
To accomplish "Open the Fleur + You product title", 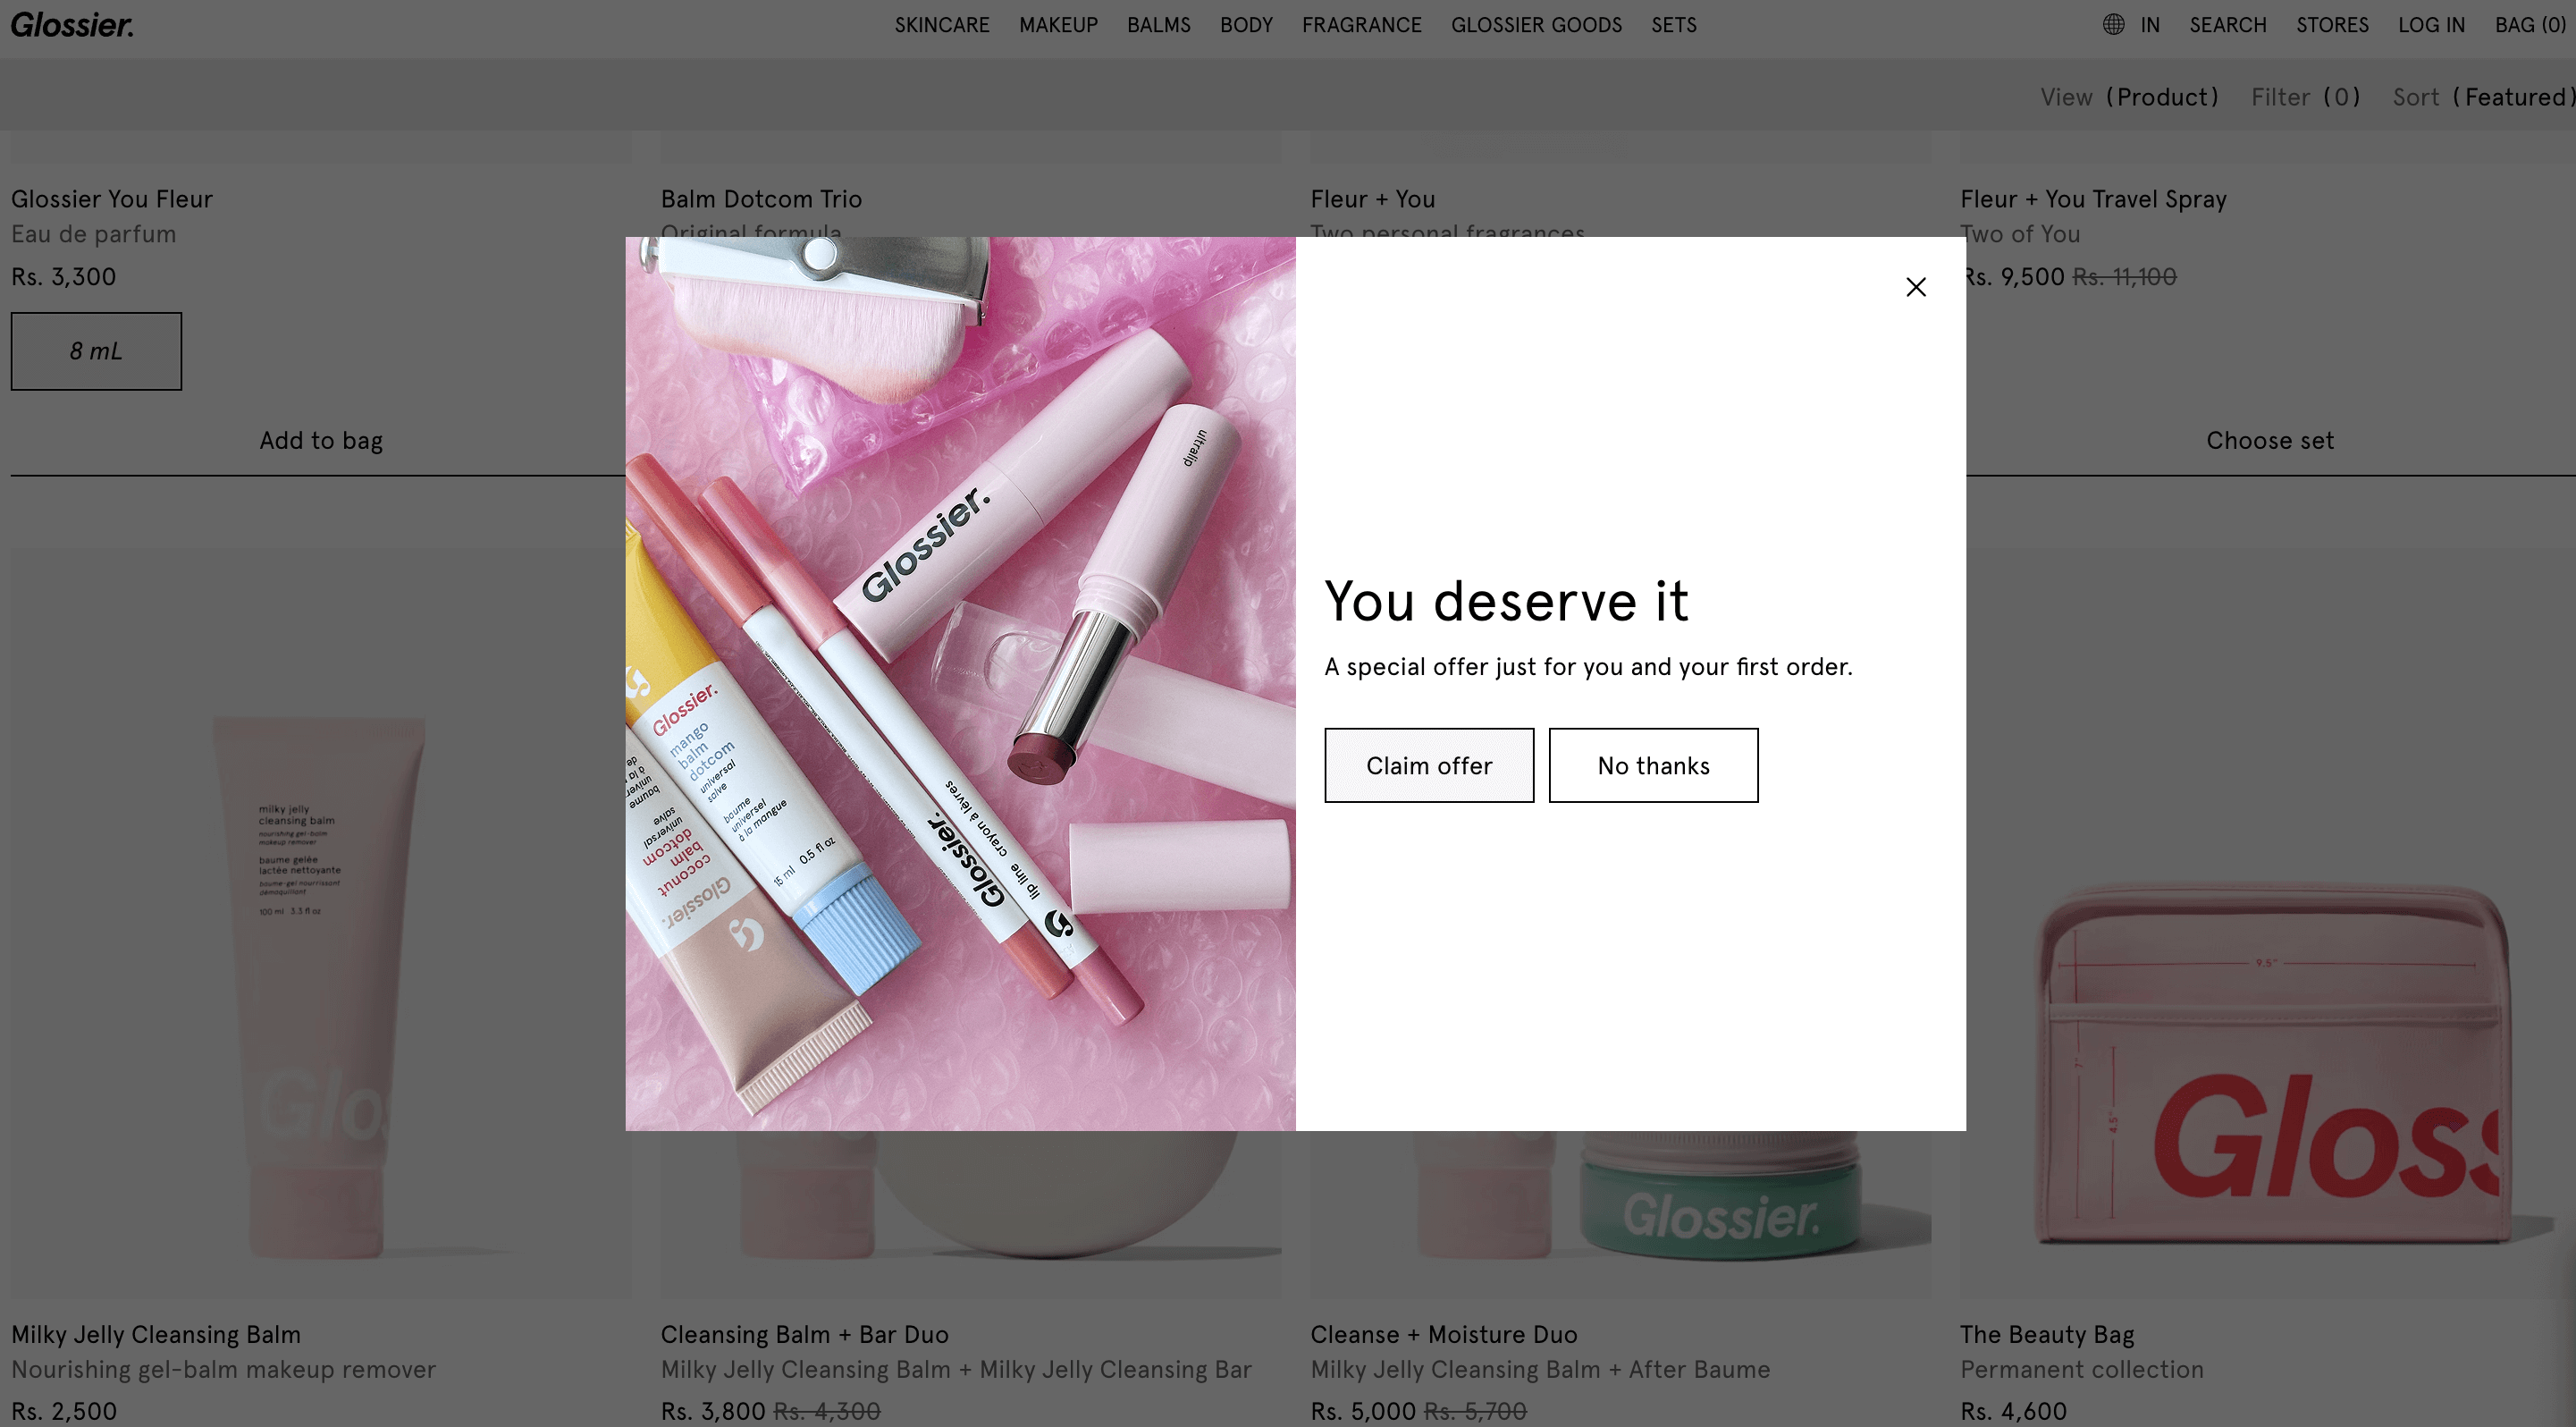I will tap(1372, 199).
